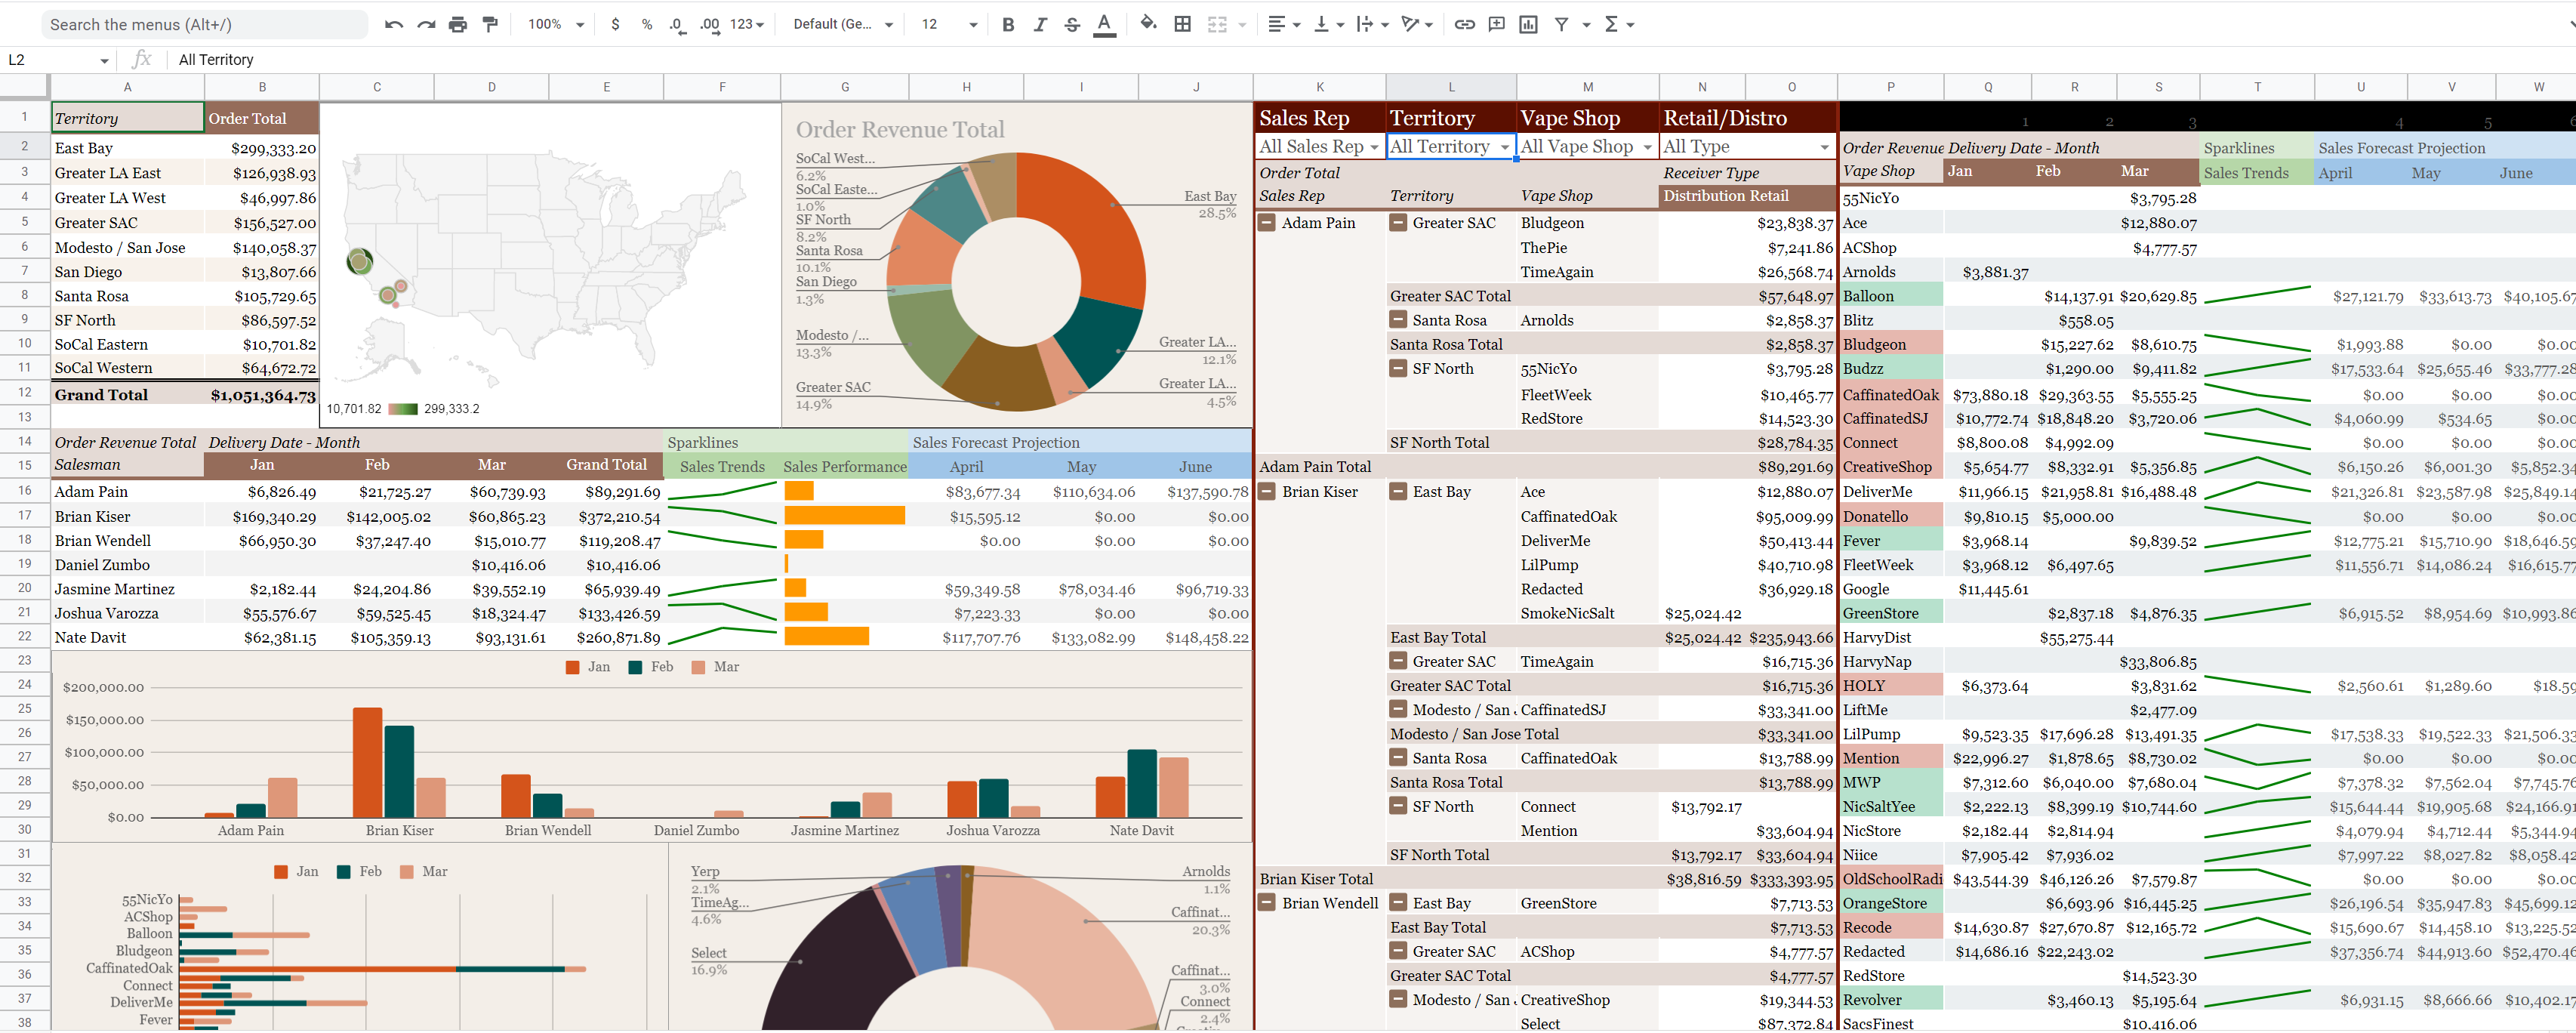
Task: Click the insert chart icon
Action: tap(1528, 24)
